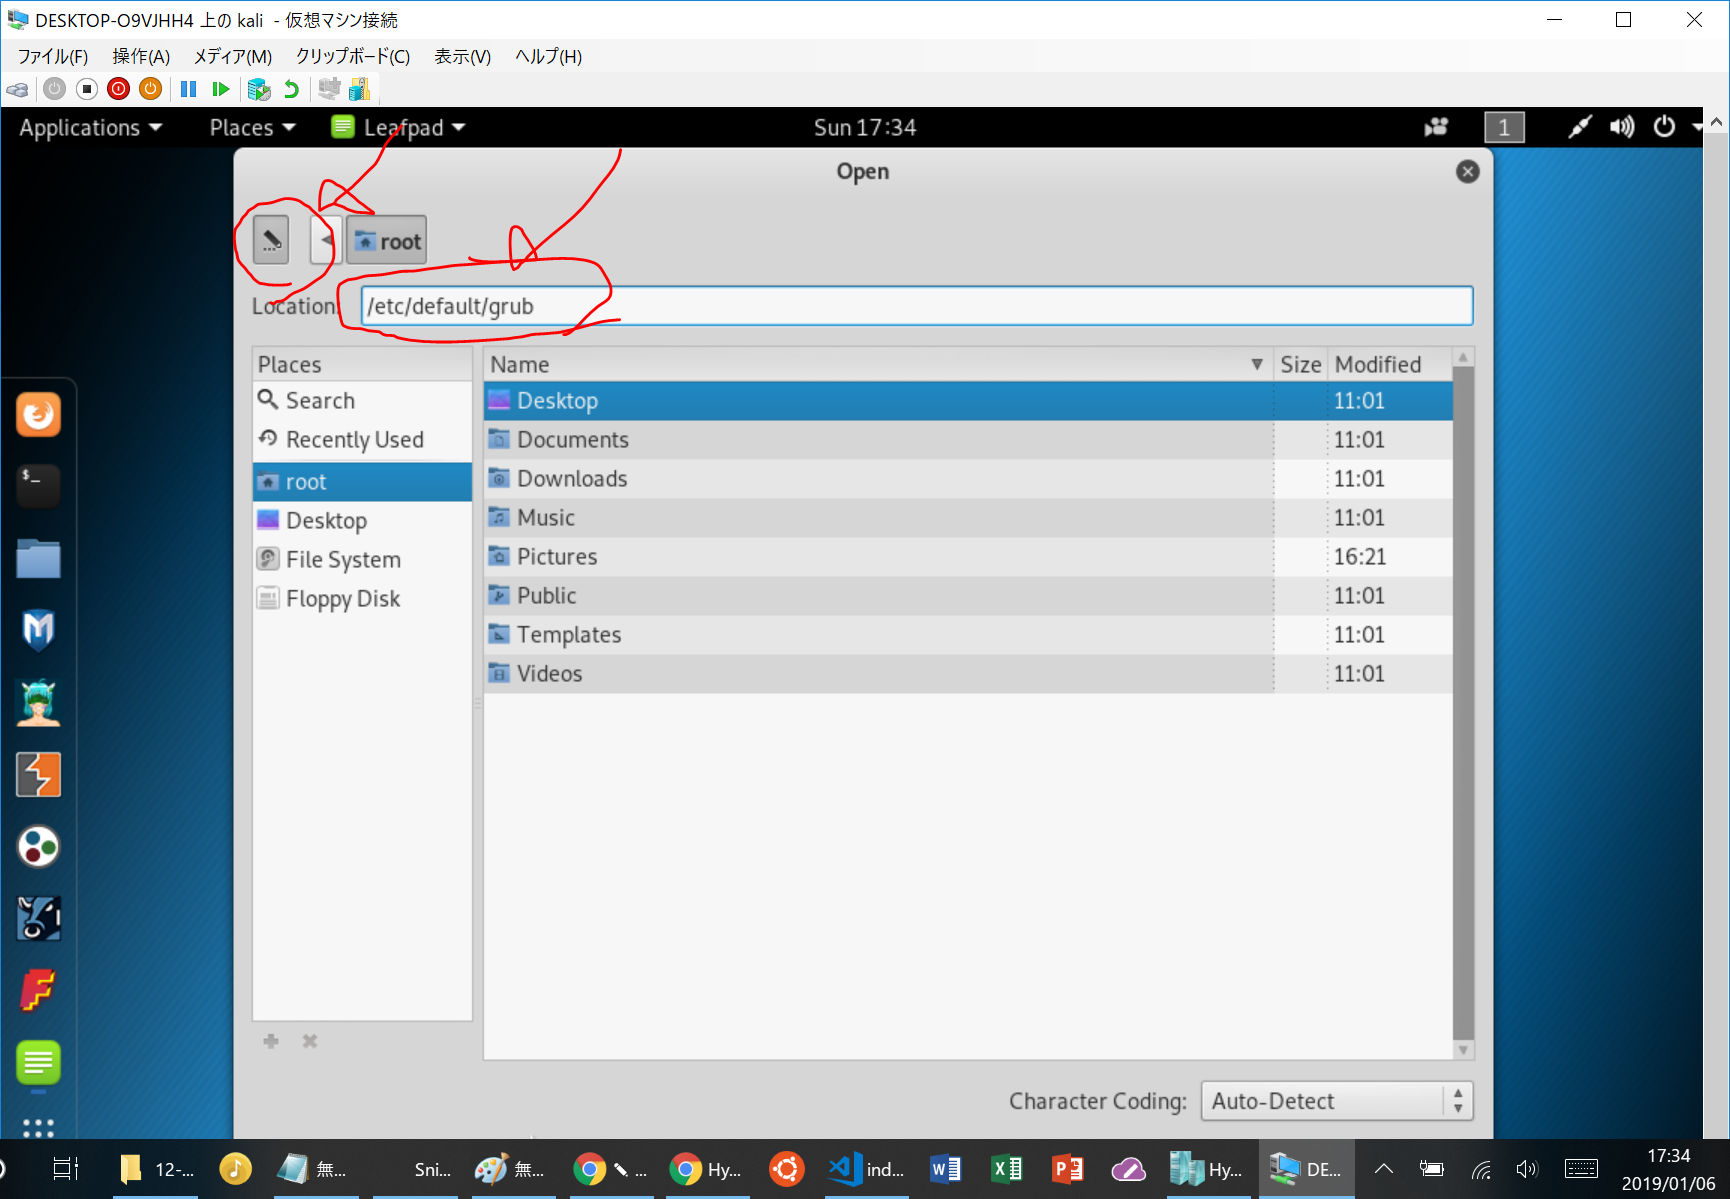Select File System in Places sidebar

point(343,560)
